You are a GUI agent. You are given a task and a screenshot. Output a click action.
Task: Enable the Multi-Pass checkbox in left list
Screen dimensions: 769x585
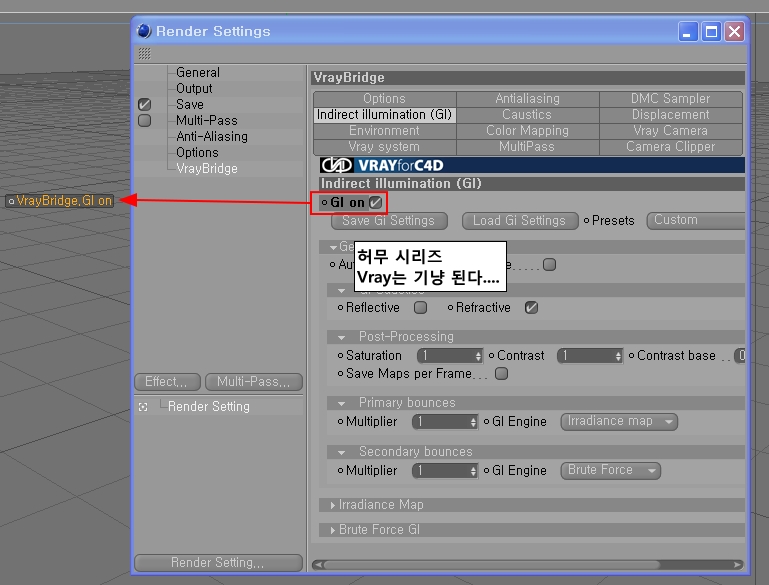[x=144, y=120]
